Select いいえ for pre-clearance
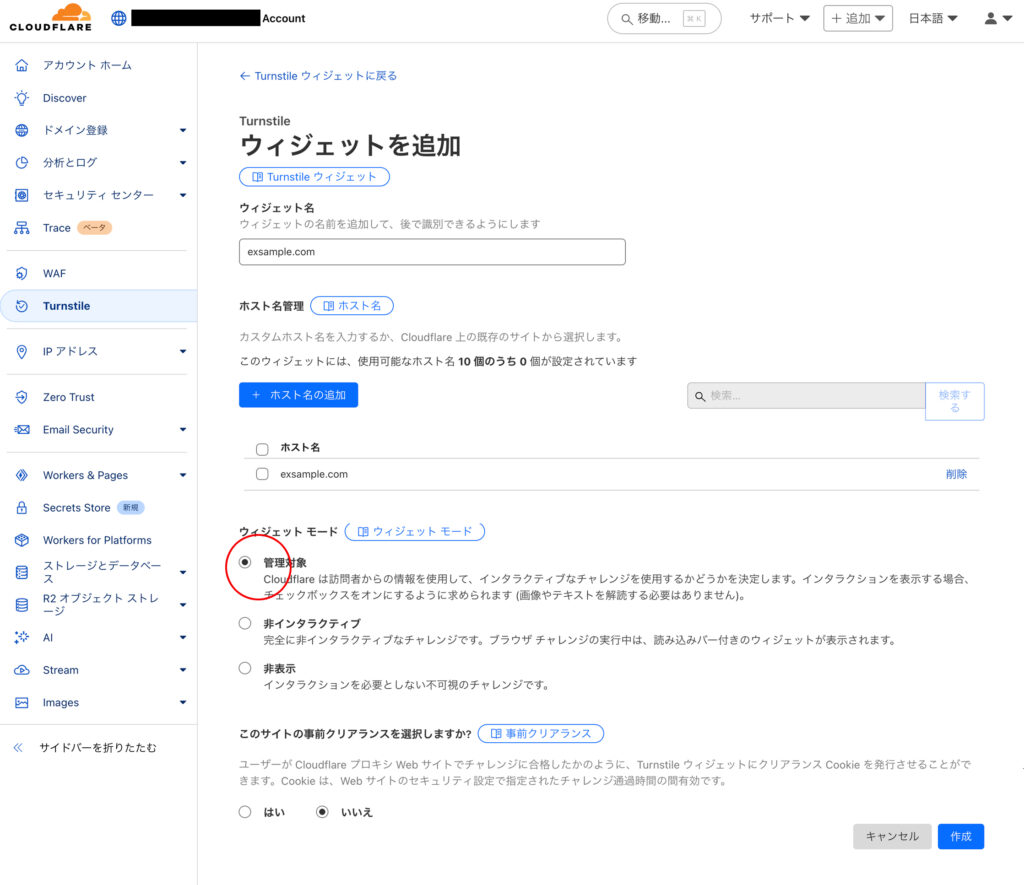The height and width of the screenshot is (885, 1024). click(x=322, y=812)
